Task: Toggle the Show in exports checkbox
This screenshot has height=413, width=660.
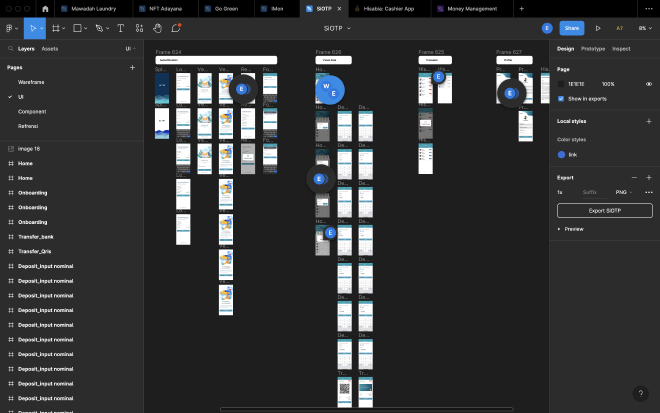Action: (561, 99)
